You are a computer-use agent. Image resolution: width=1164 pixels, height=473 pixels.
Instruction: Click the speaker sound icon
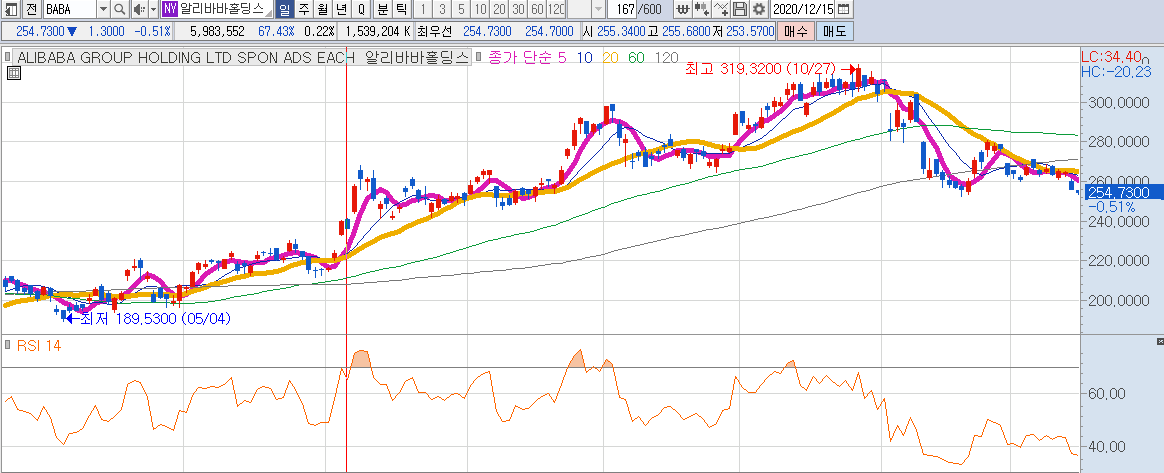[139, 10]
